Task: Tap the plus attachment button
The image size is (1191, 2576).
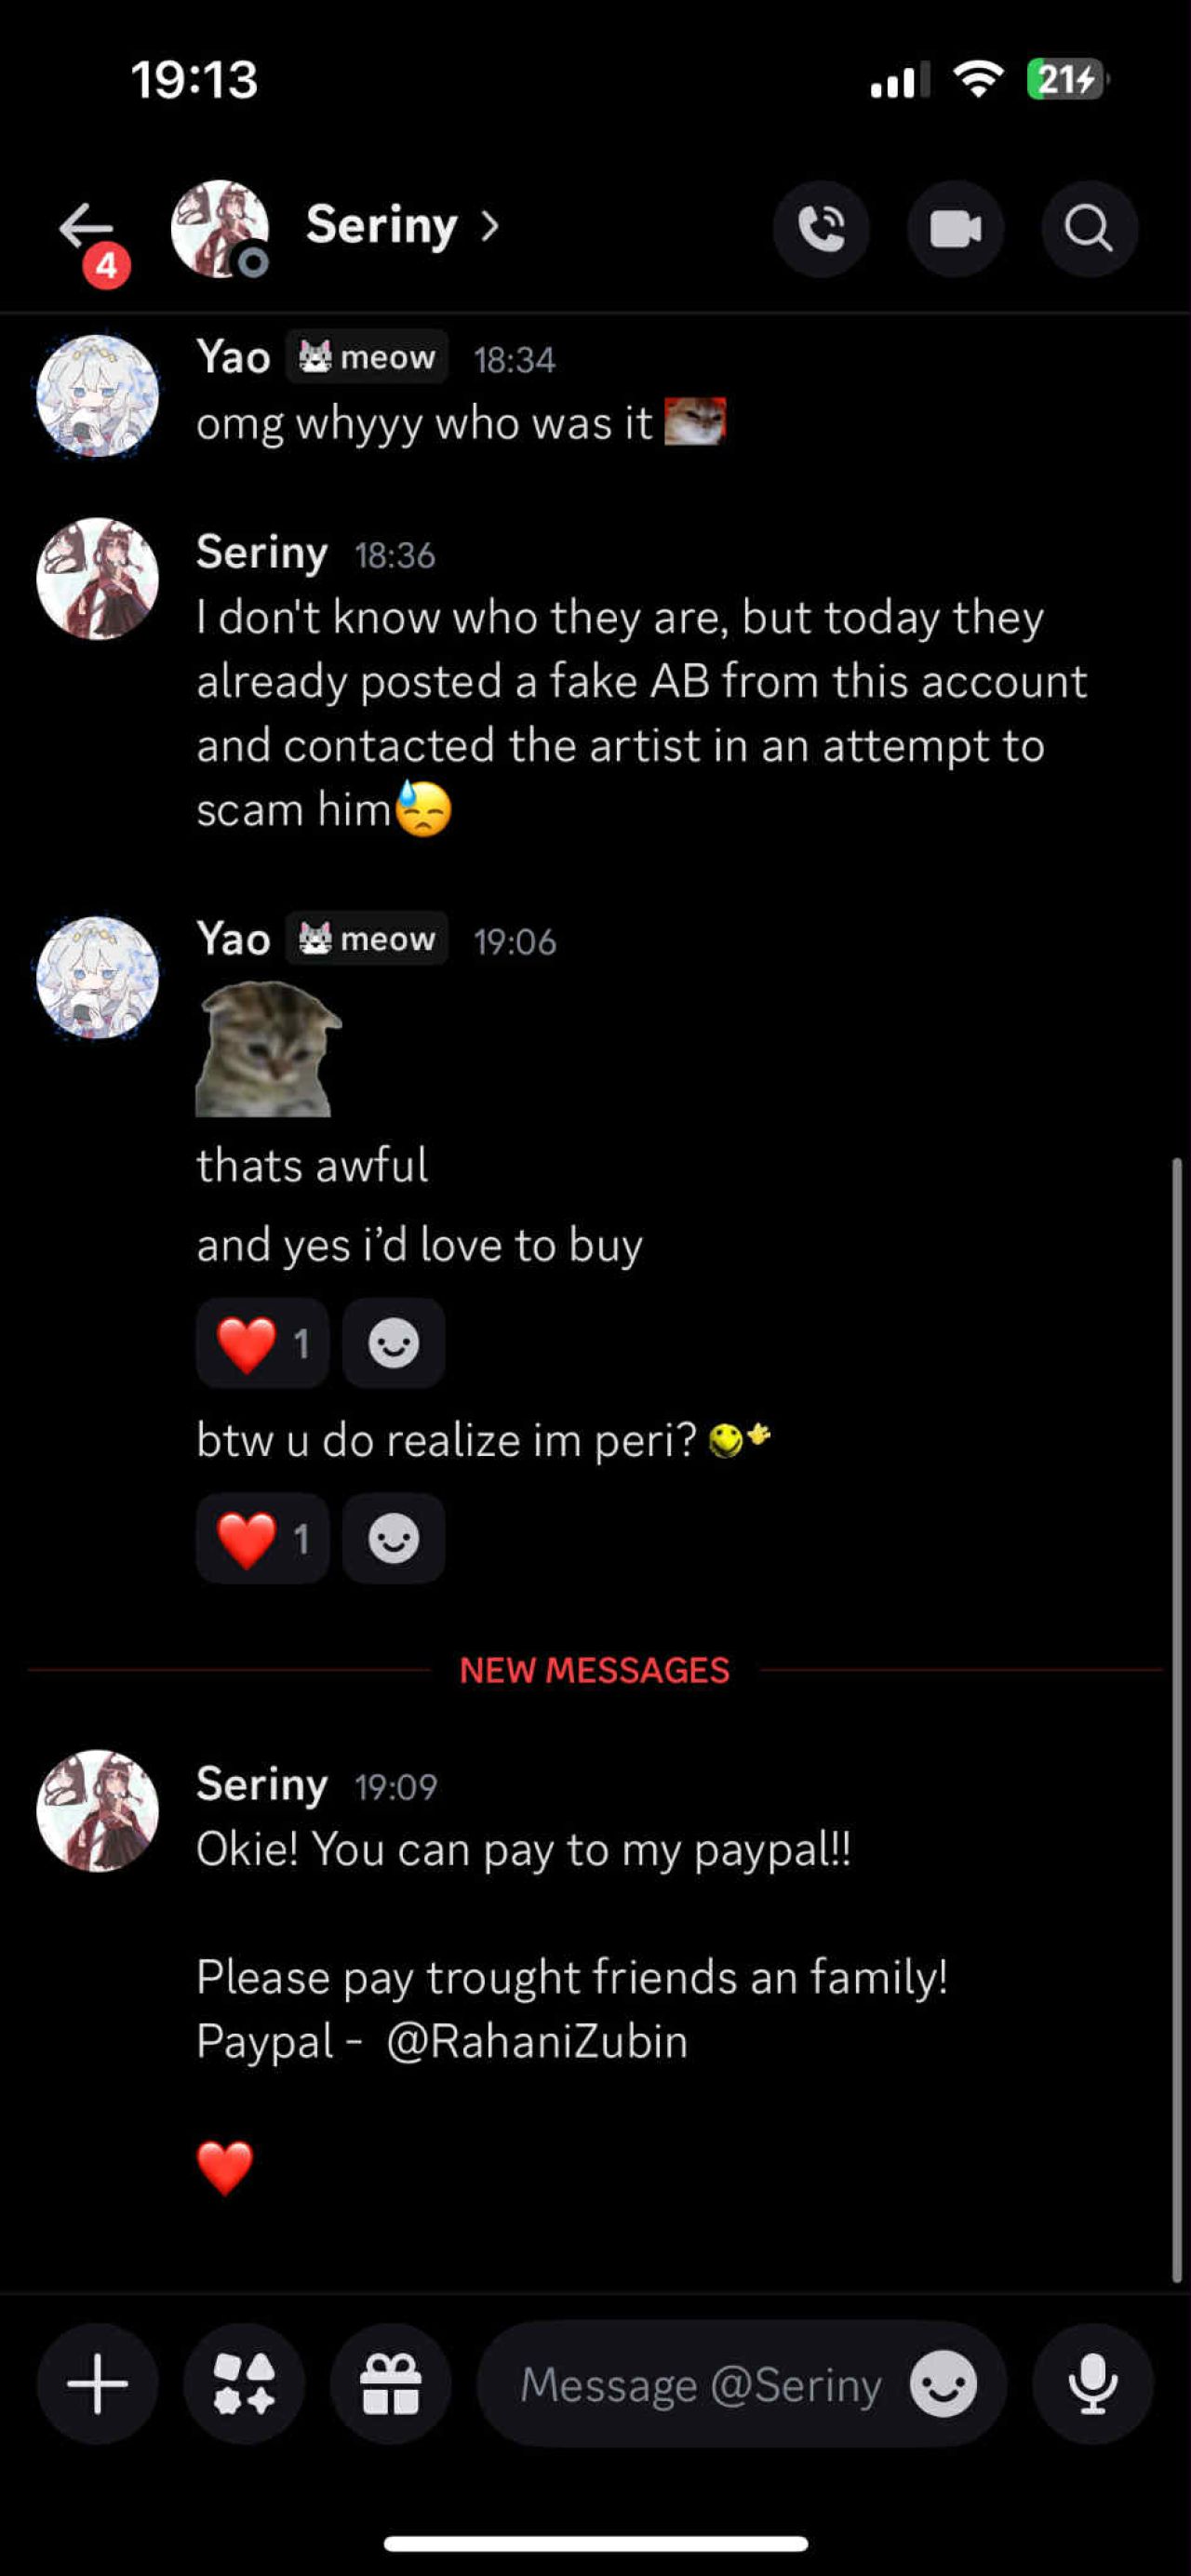Action: (97, 2384)
